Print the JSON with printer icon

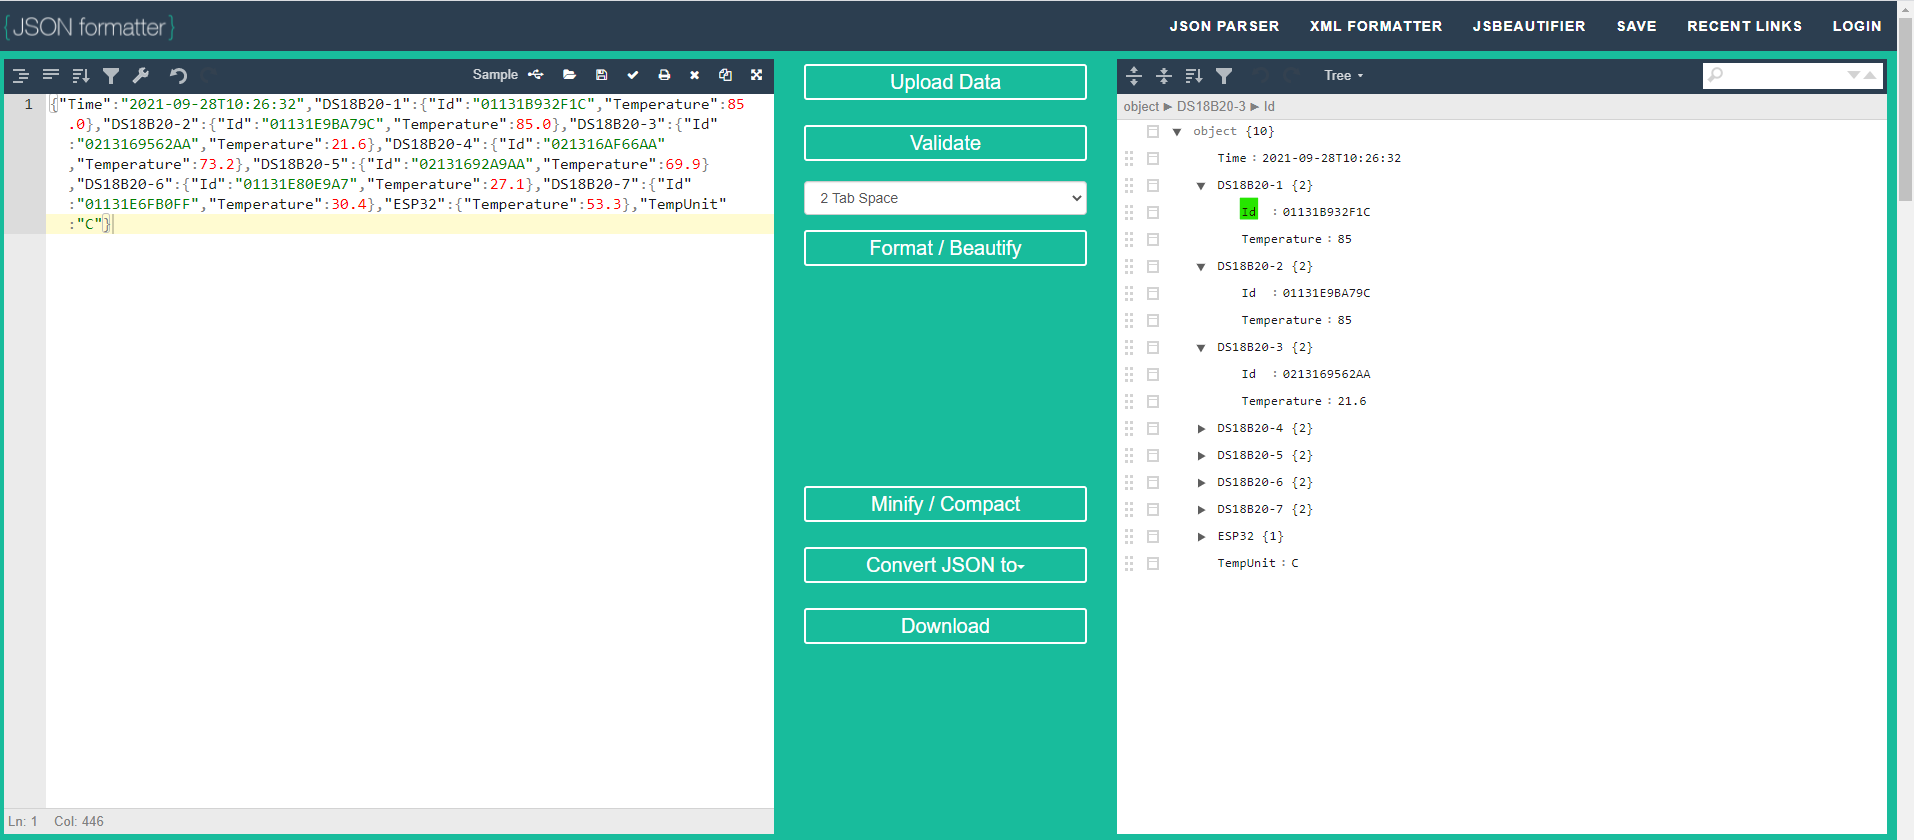click(664, 75)
